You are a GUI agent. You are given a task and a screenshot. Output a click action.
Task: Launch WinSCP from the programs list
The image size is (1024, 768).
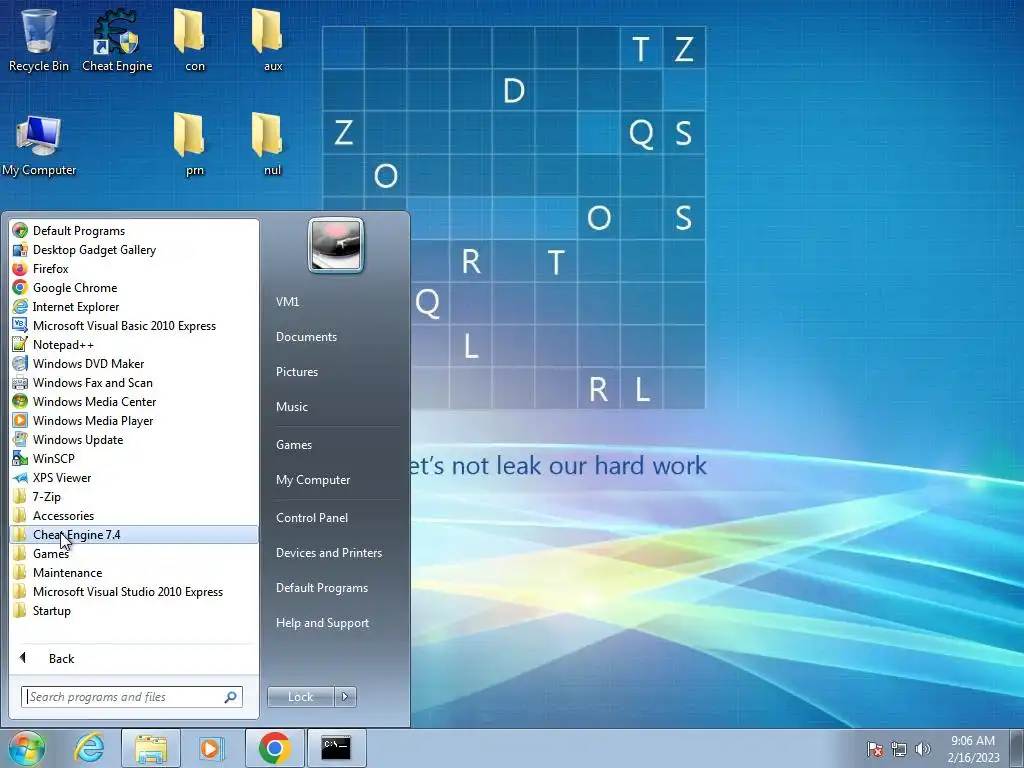tap(134, 458)
